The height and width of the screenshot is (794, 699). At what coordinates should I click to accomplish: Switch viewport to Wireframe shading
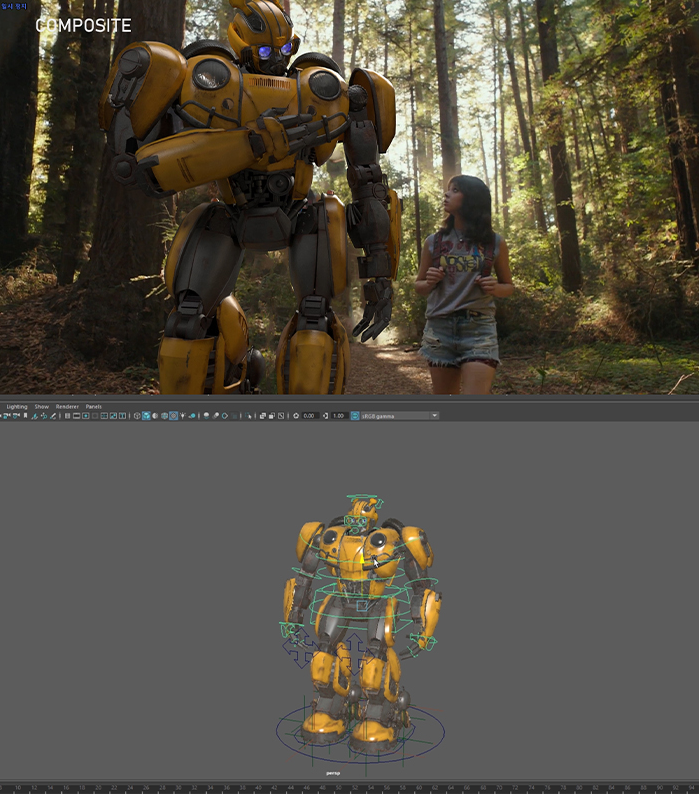tap(137, 416)
